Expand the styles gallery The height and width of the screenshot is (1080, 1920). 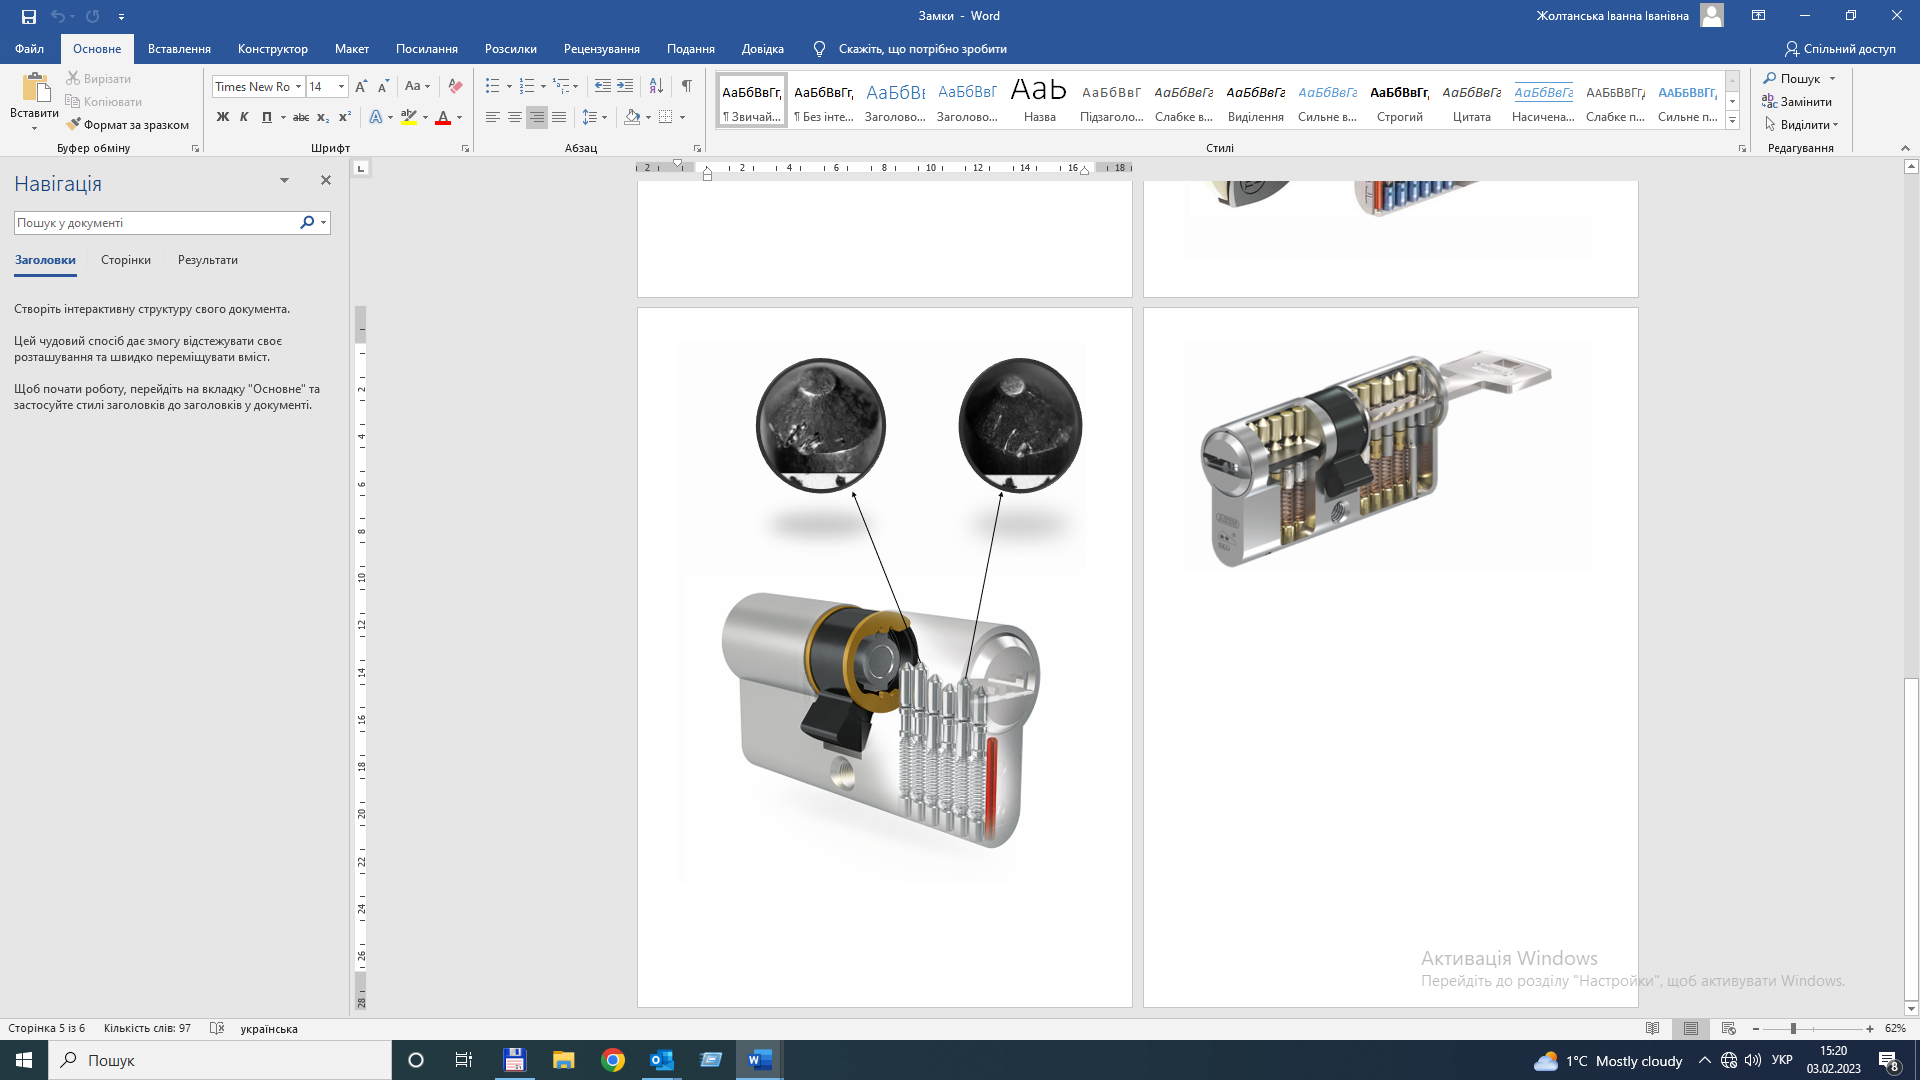[1733, 120]
